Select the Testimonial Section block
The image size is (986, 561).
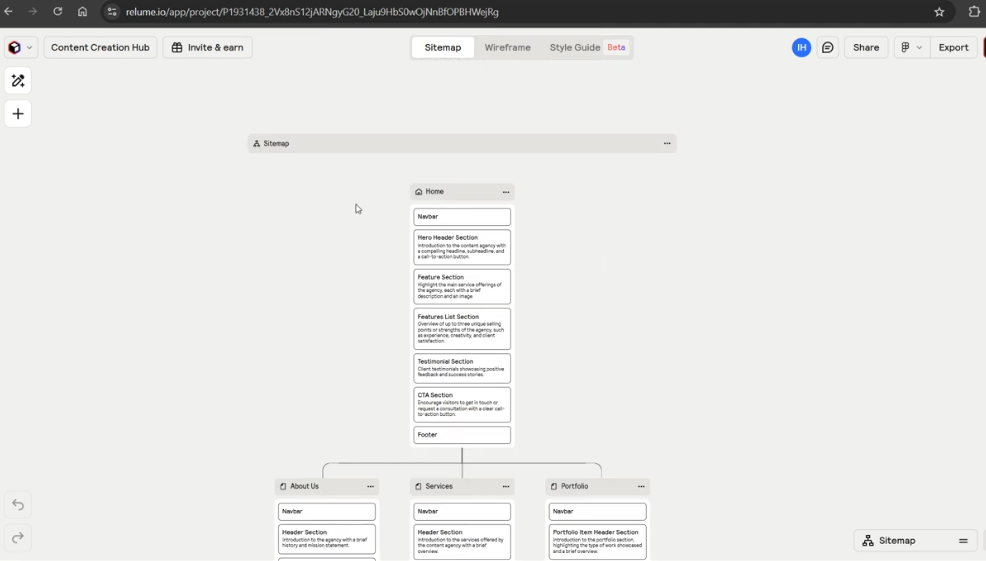pyautogui.click(x=462, y=369)
